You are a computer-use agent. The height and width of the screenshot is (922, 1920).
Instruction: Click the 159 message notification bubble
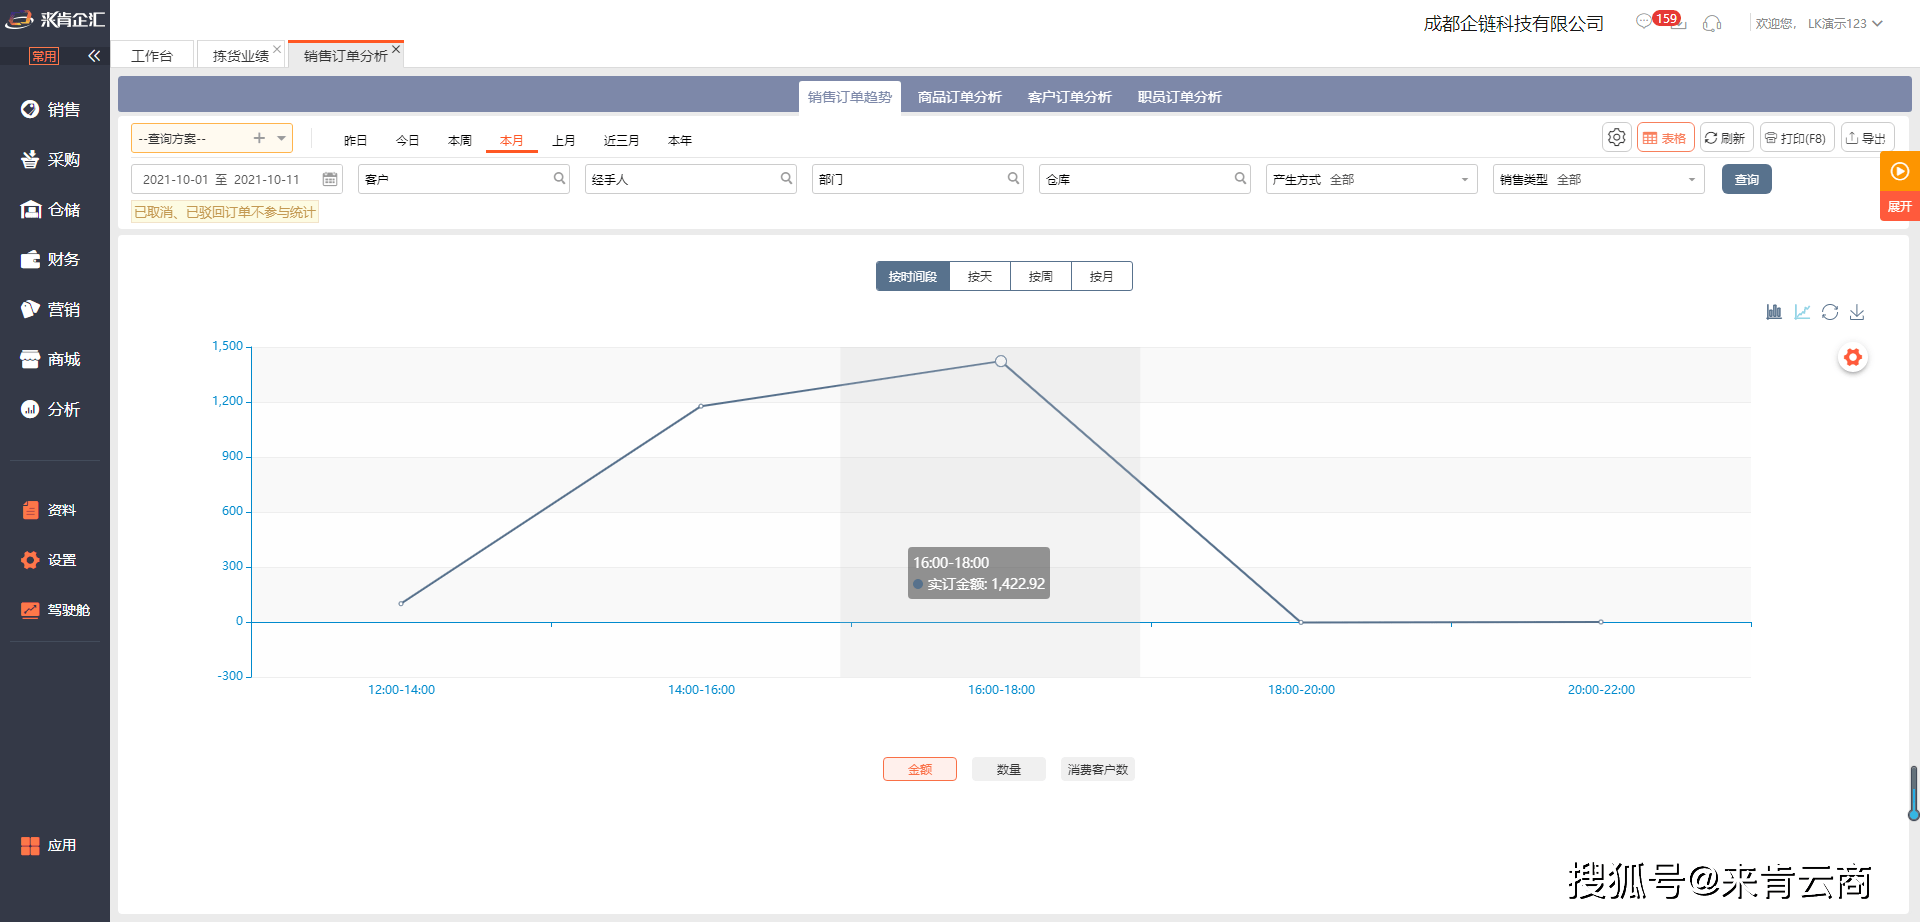1662,17
